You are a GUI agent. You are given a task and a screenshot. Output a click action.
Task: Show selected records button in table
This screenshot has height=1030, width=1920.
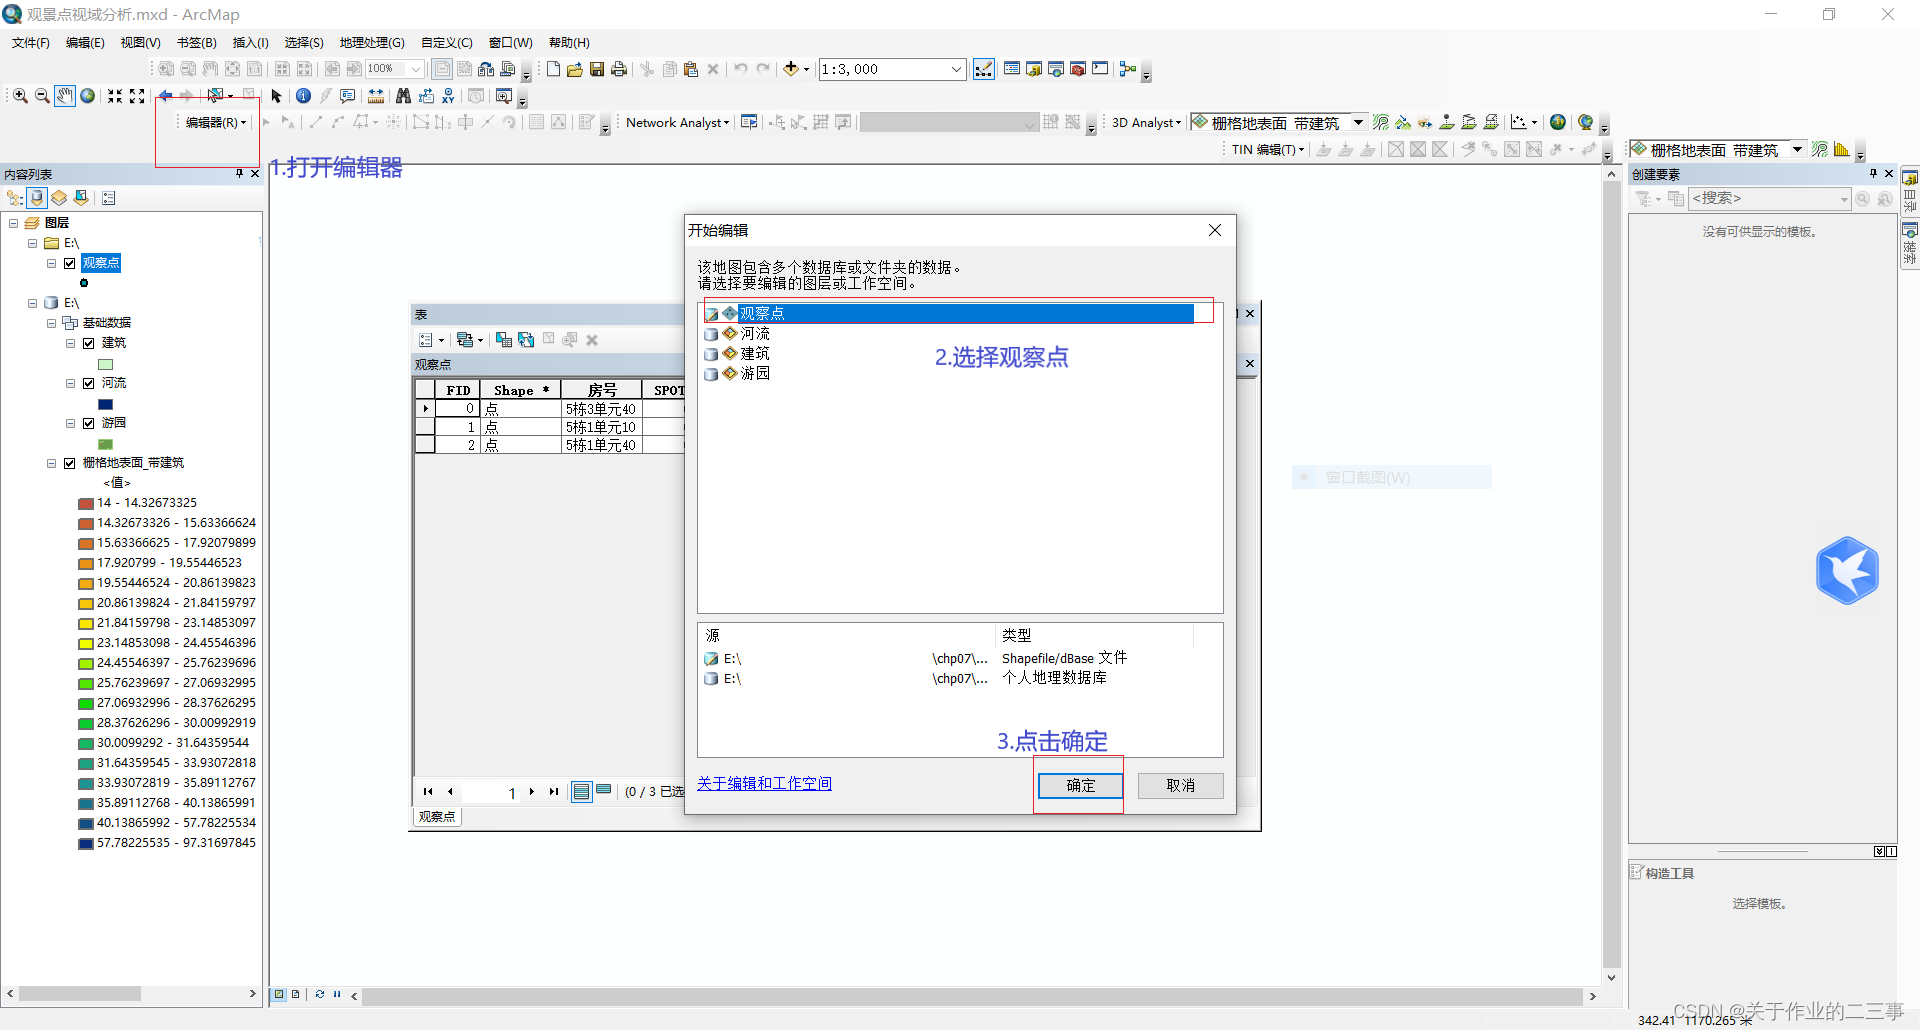(x=604, y=791)
